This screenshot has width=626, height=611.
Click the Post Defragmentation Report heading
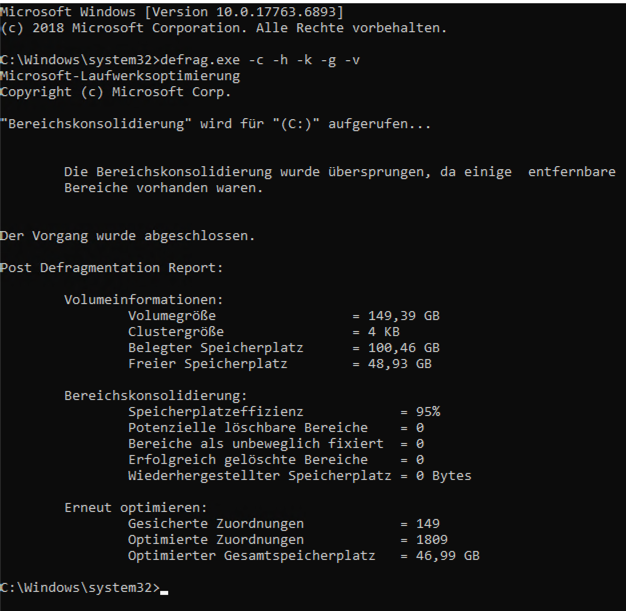click(x=112, y=268)
